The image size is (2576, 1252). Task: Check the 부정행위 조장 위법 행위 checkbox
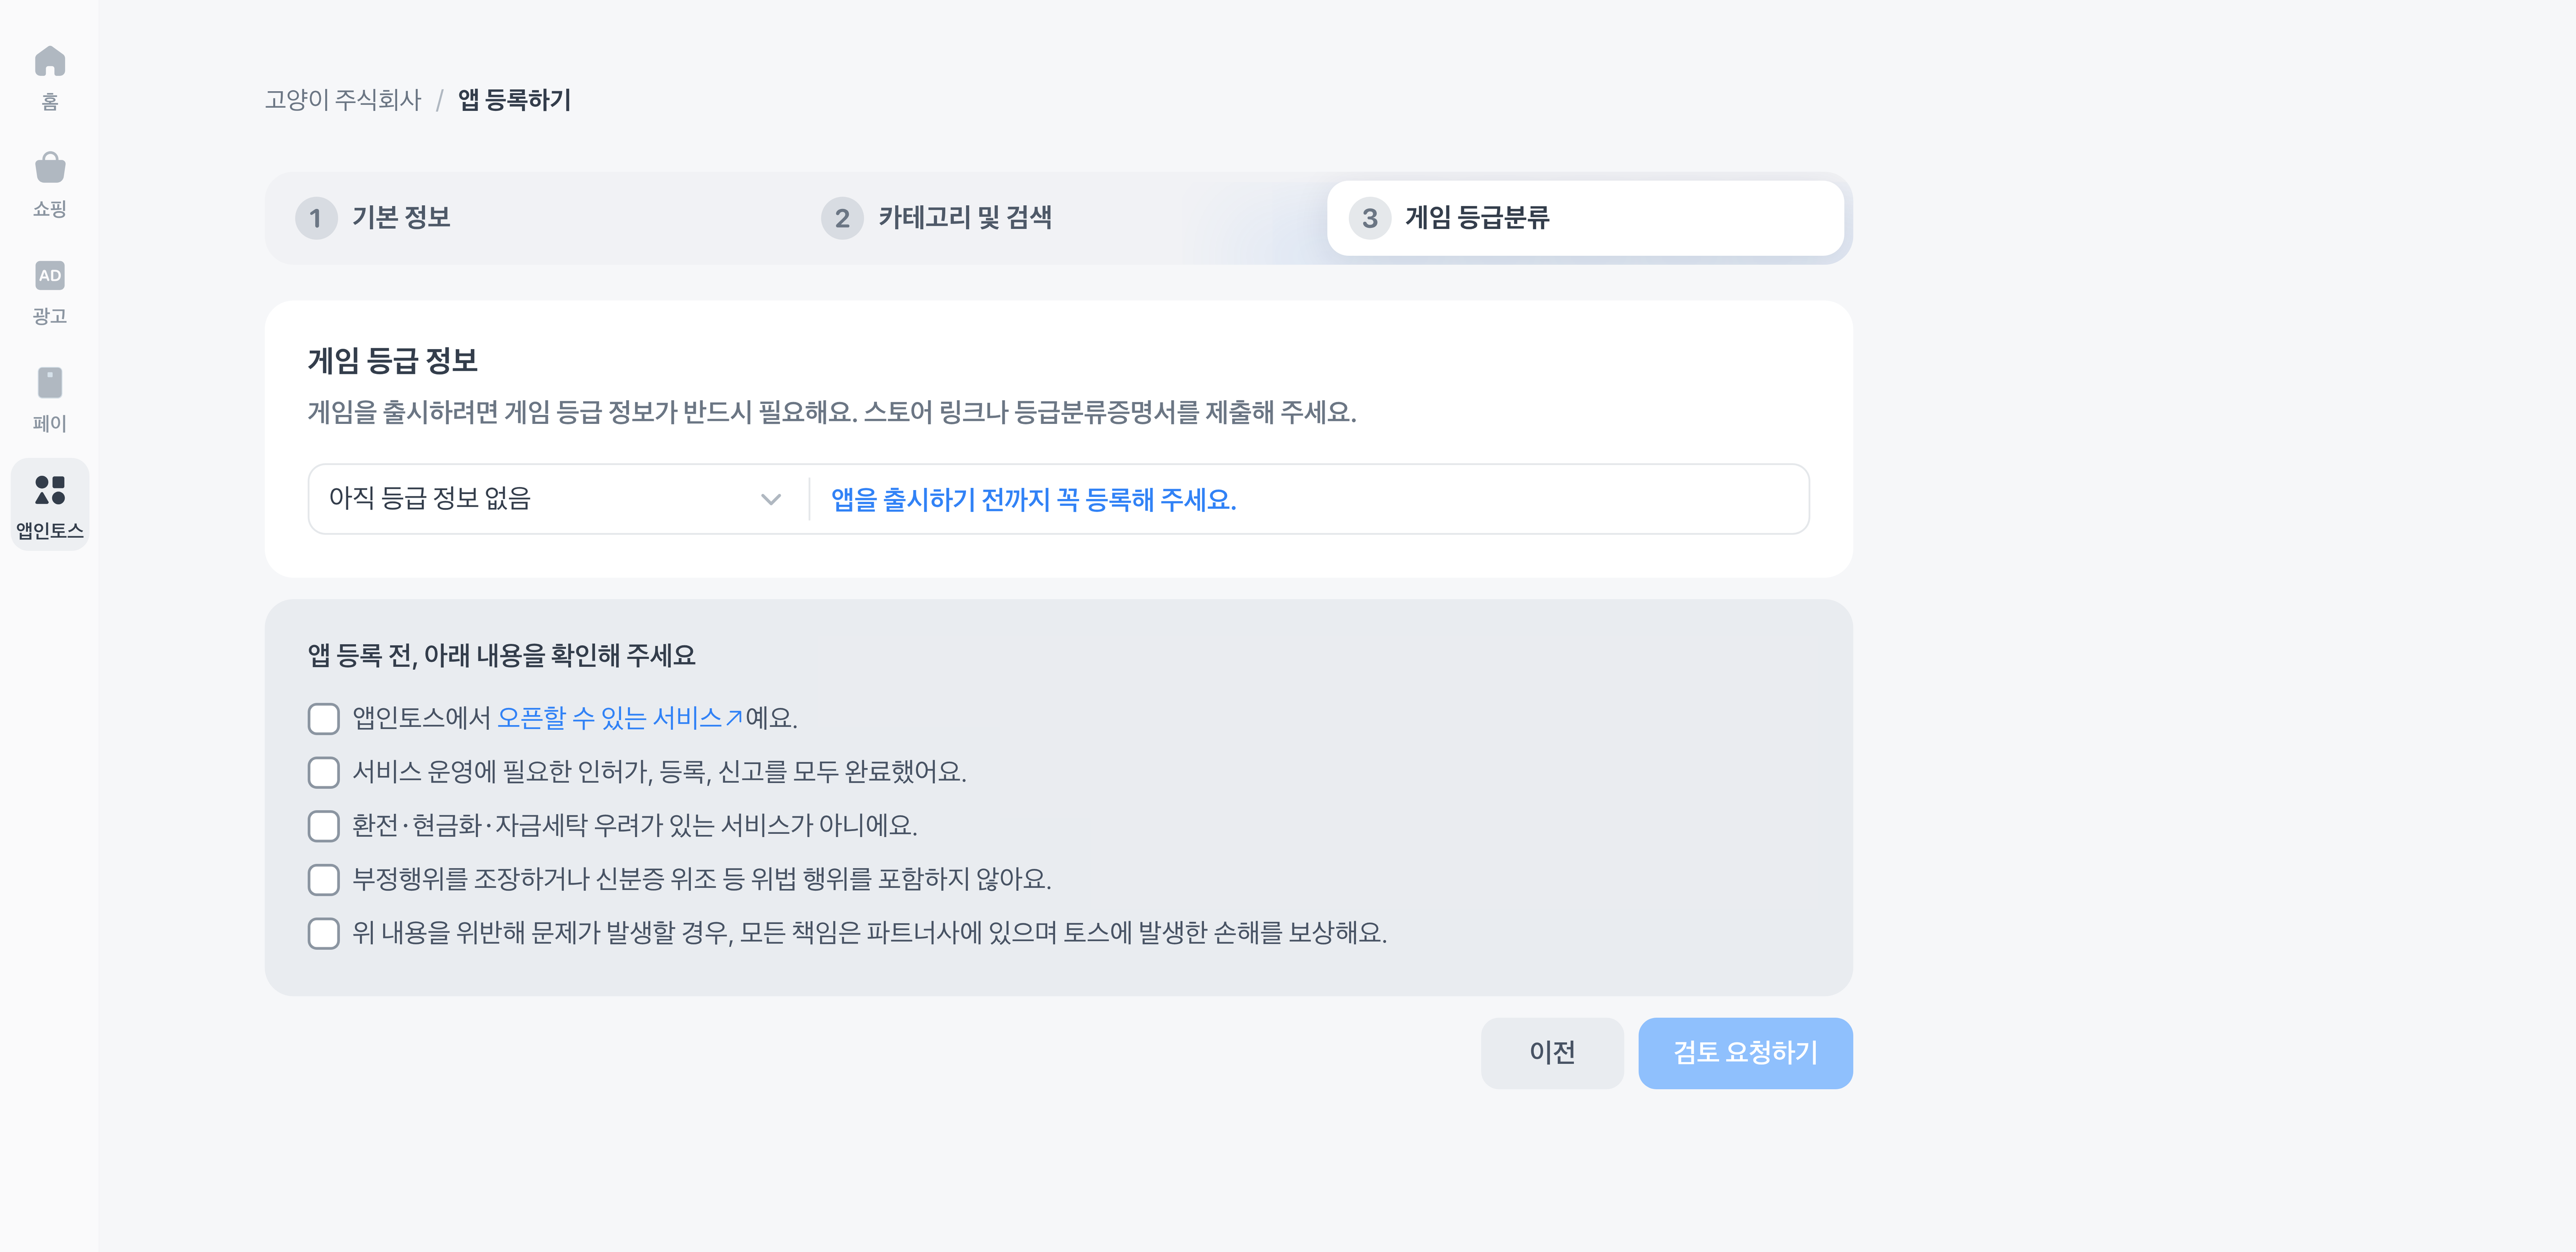tap(324, 879)
